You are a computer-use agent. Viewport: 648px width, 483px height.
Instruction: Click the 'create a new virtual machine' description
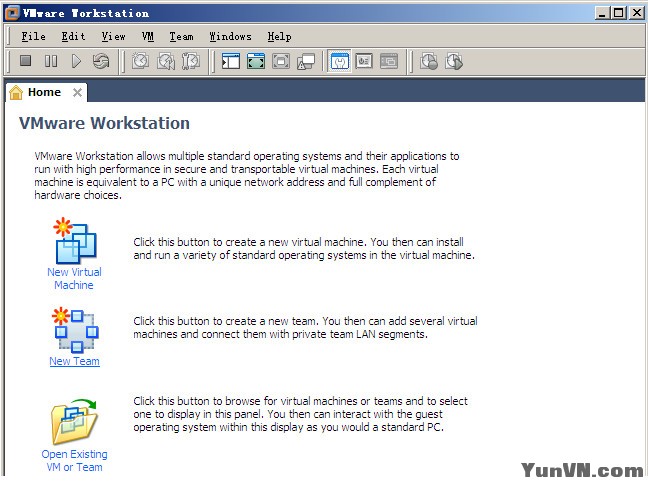(x=304, y=248)
